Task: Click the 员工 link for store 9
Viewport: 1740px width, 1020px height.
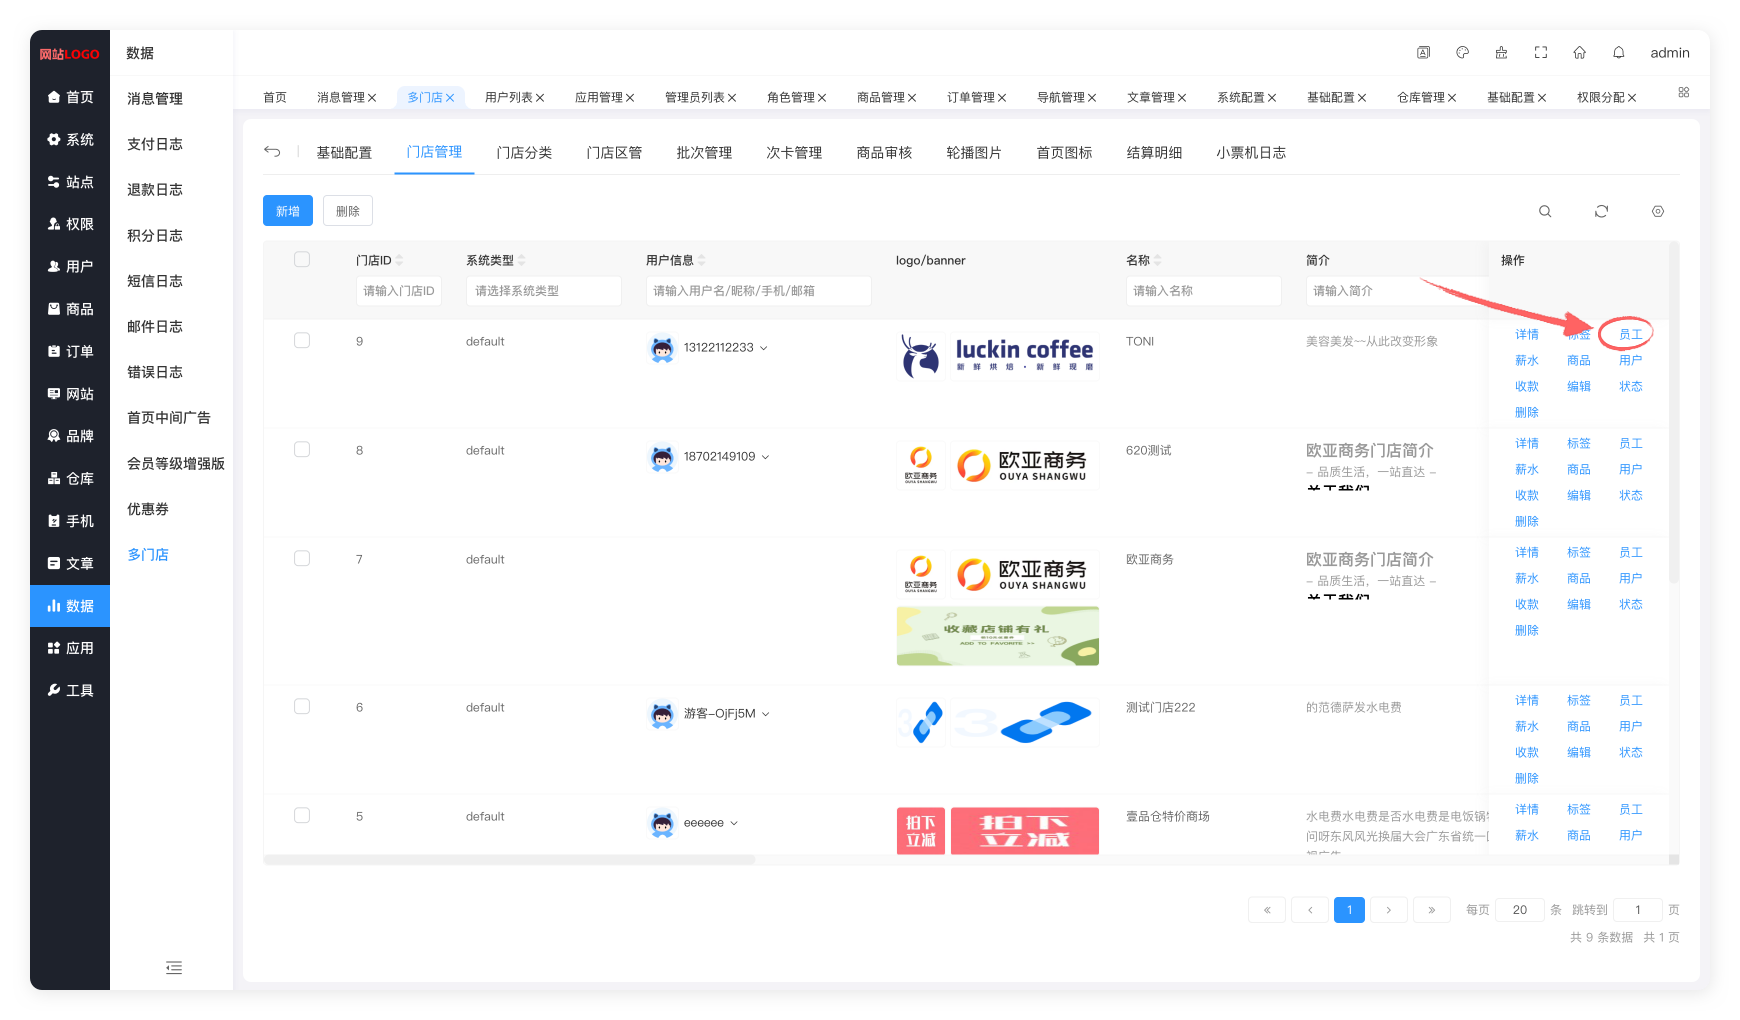Action: tap(1630, 335)
